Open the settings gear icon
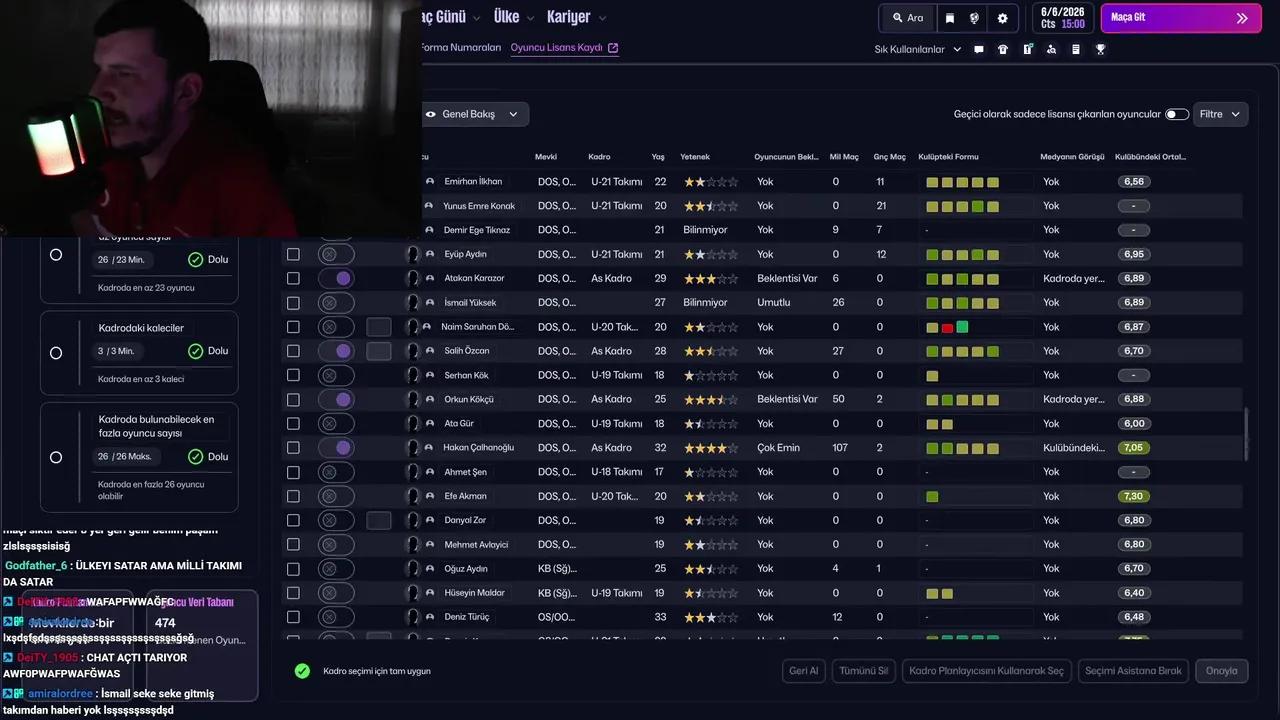 tap(1002, 18)
